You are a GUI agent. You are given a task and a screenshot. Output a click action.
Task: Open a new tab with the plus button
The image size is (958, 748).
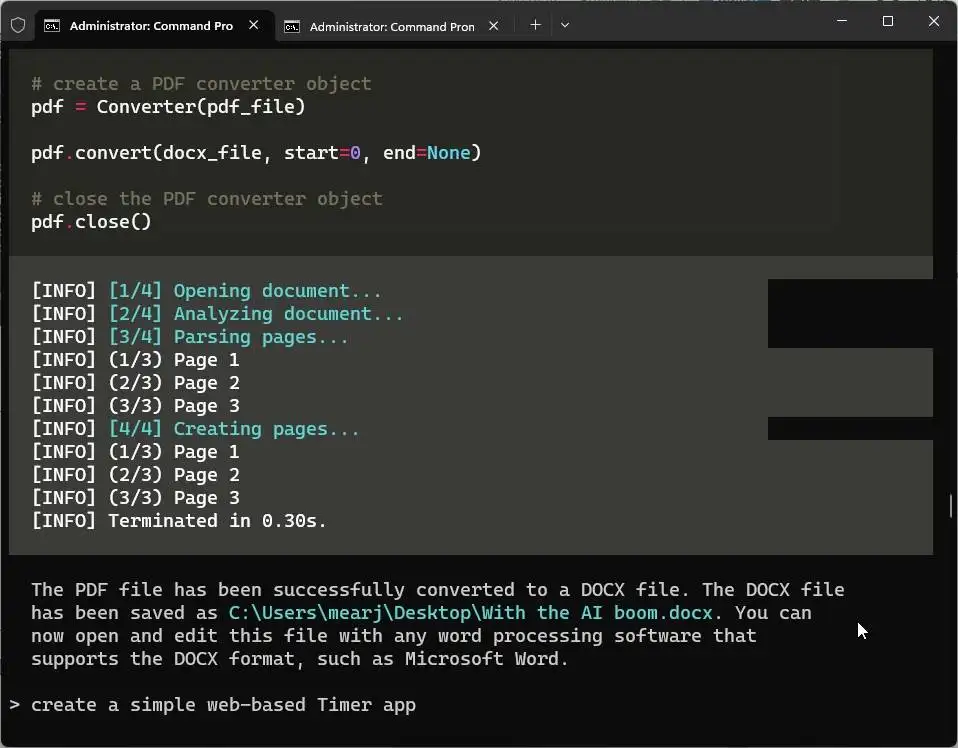(x=535, y=25)
